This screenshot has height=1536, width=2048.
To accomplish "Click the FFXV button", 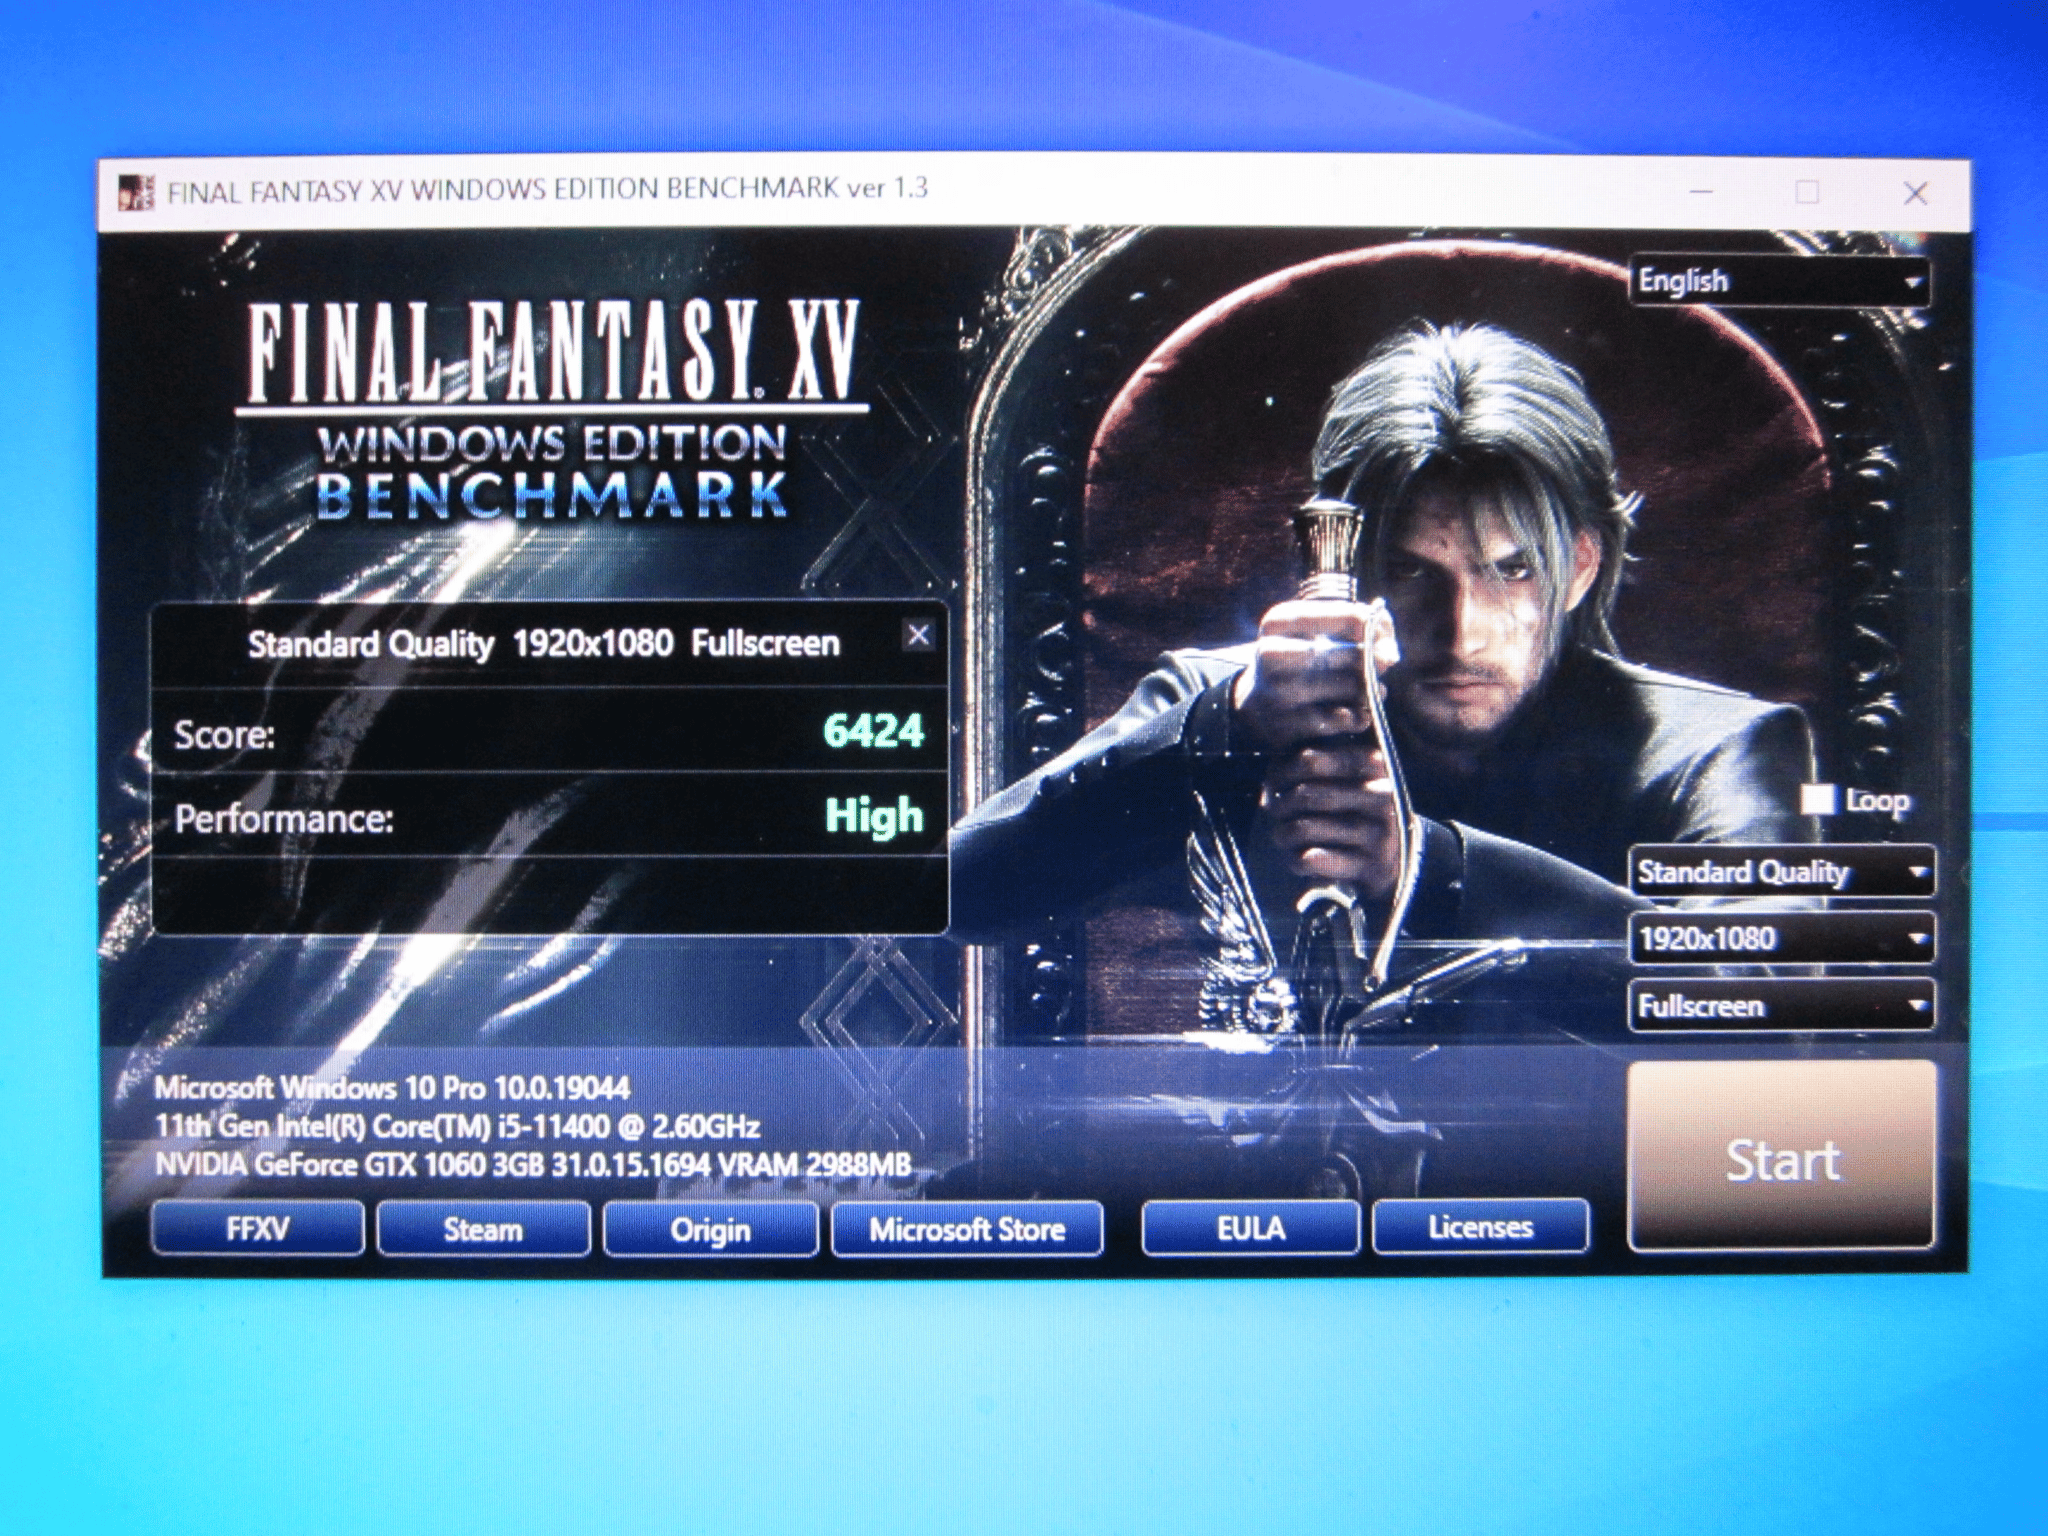I will [x=258, y=1228].
